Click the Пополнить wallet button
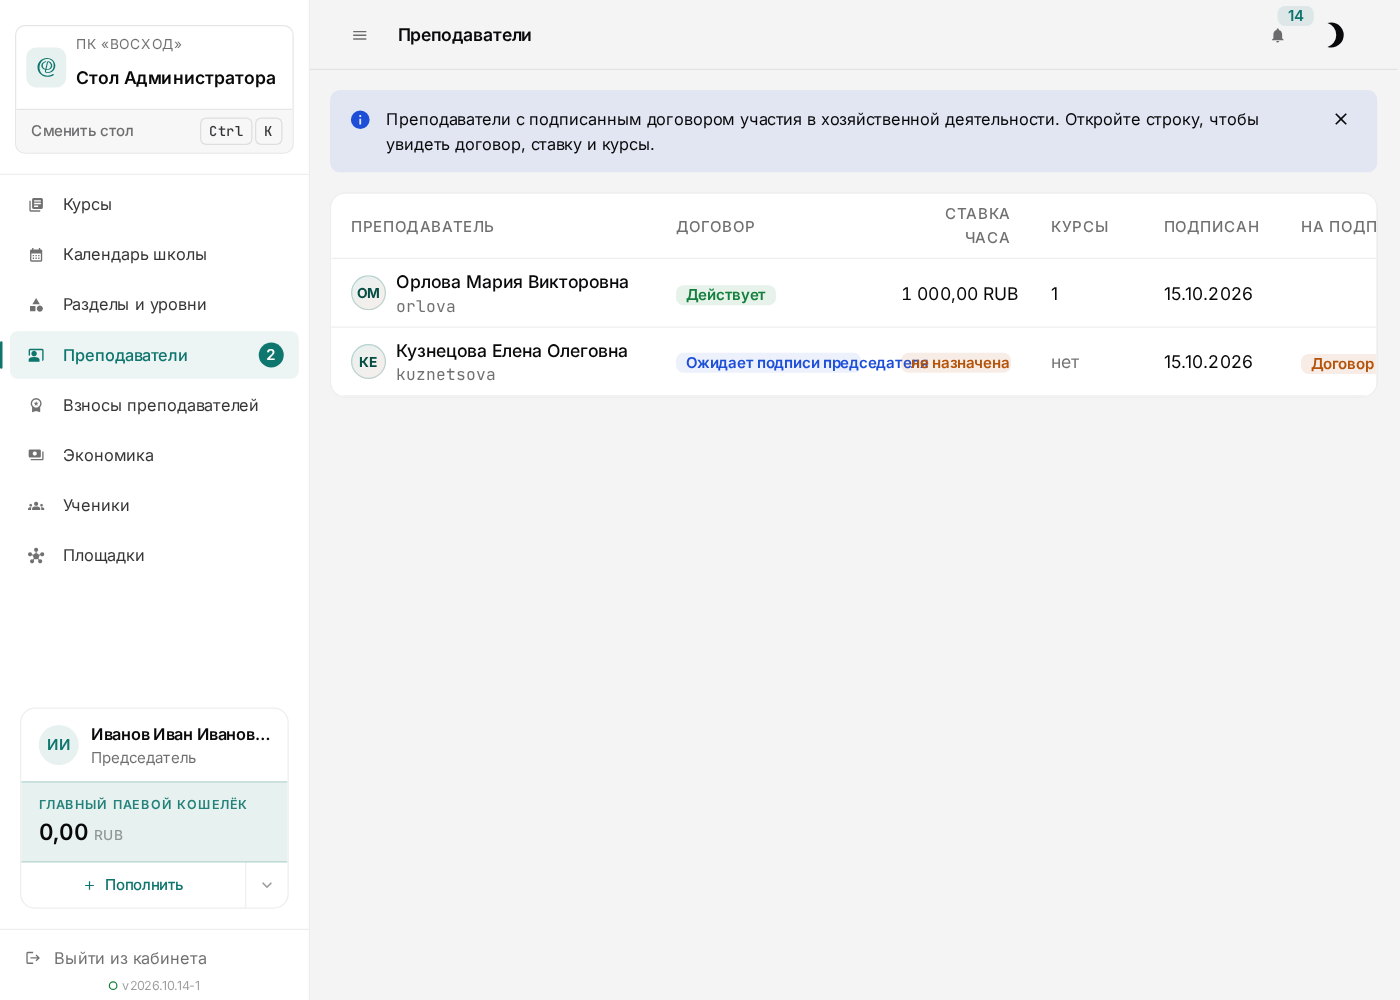The height and width of the screenshot is (1000, 1400). 134,885
